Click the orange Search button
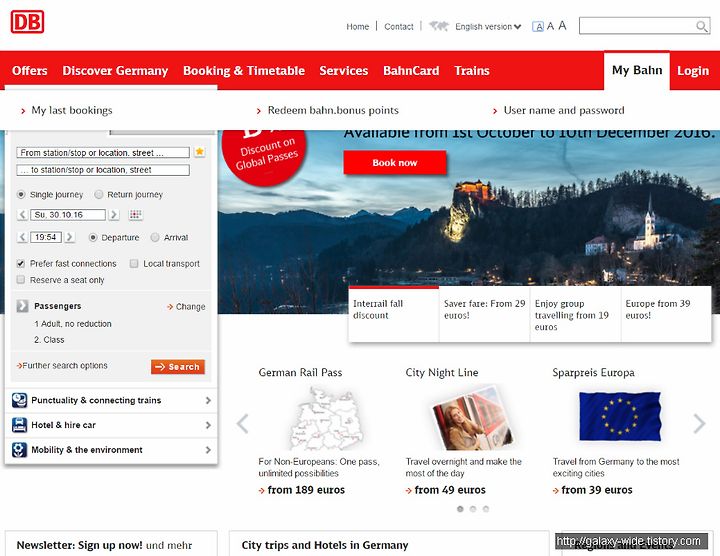The image size is (720, 556). tap(178, 367)
